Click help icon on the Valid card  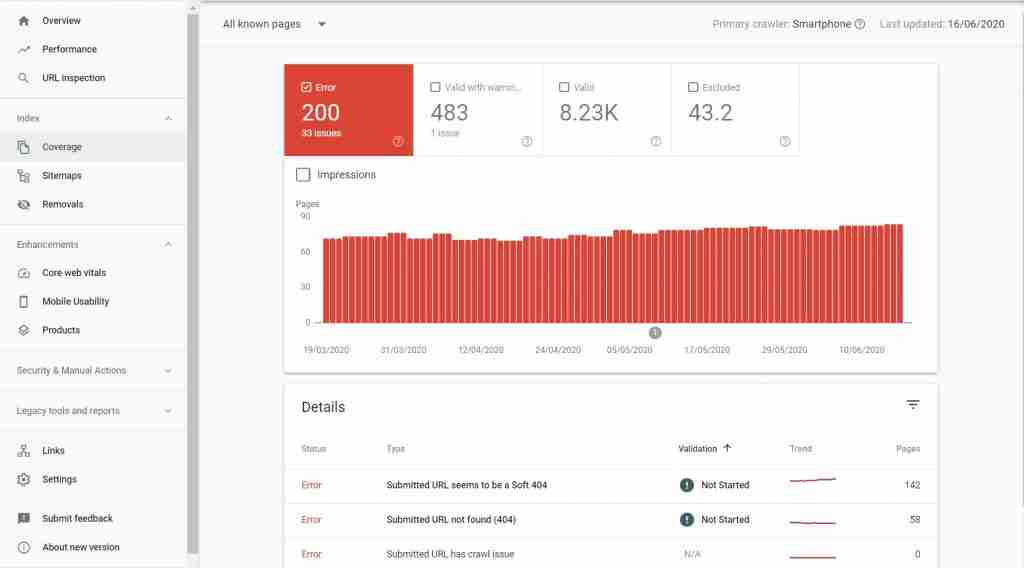(656, 142)
